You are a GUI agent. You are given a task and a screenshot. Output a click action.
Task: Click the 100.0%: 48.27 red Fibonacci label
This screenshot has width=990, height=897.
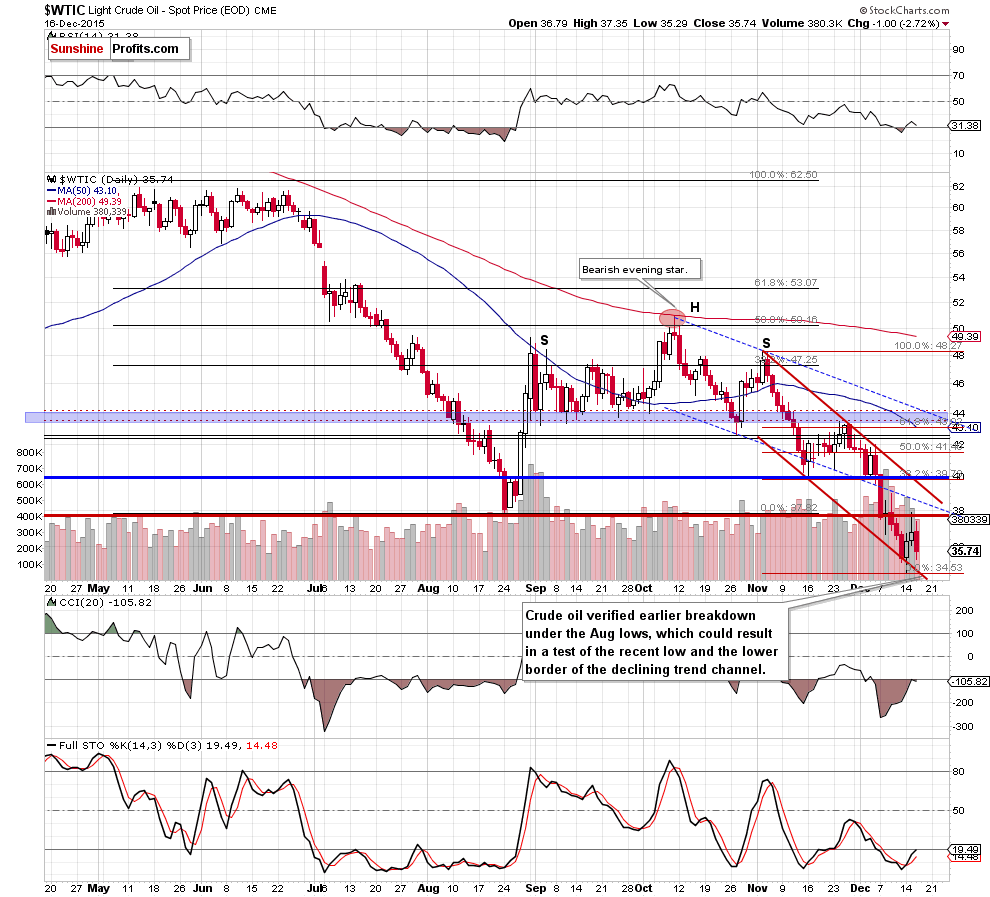[x=928, y=346]
